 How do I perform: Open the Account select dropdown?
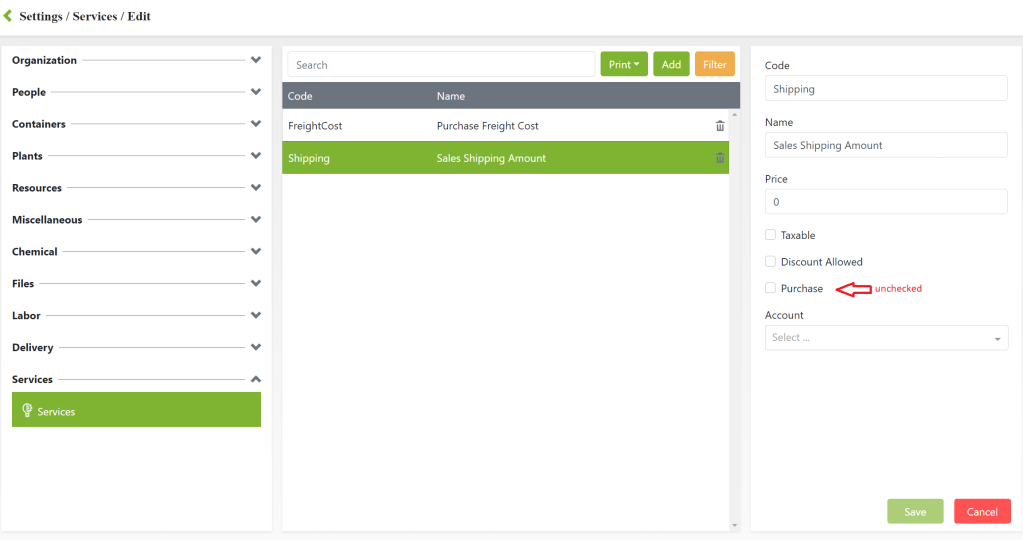click(886, 338)
